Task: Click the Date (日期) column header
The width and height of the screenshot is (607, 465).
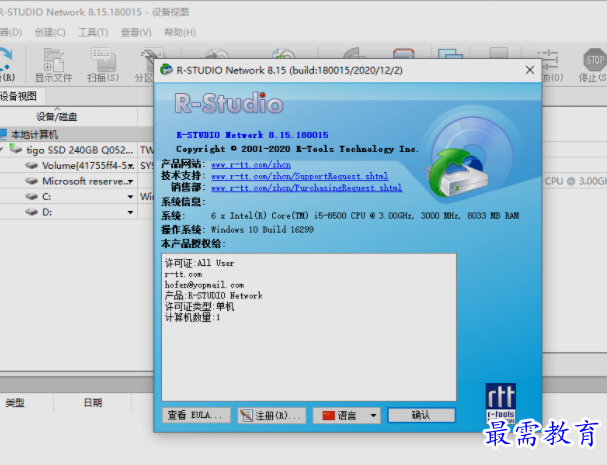Action: 93,403
